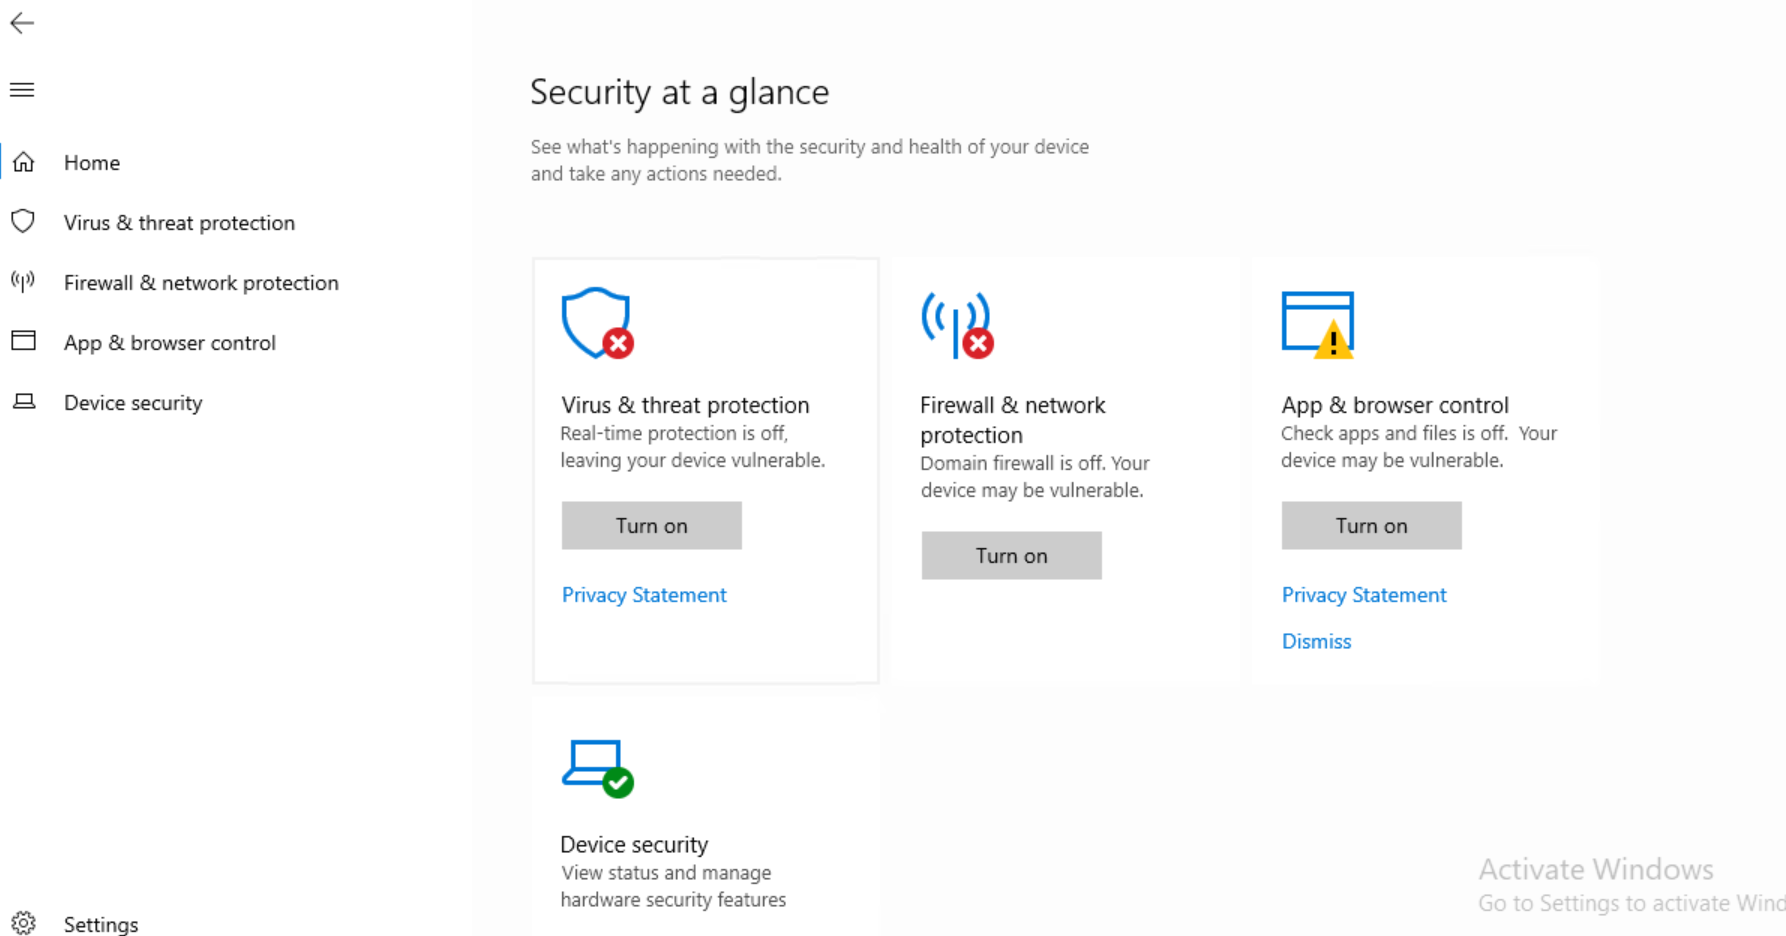The height and width of the screenshot is (936, 1786).
Task: Click the Device security laptop icon in sidebar
Action: 24,402
